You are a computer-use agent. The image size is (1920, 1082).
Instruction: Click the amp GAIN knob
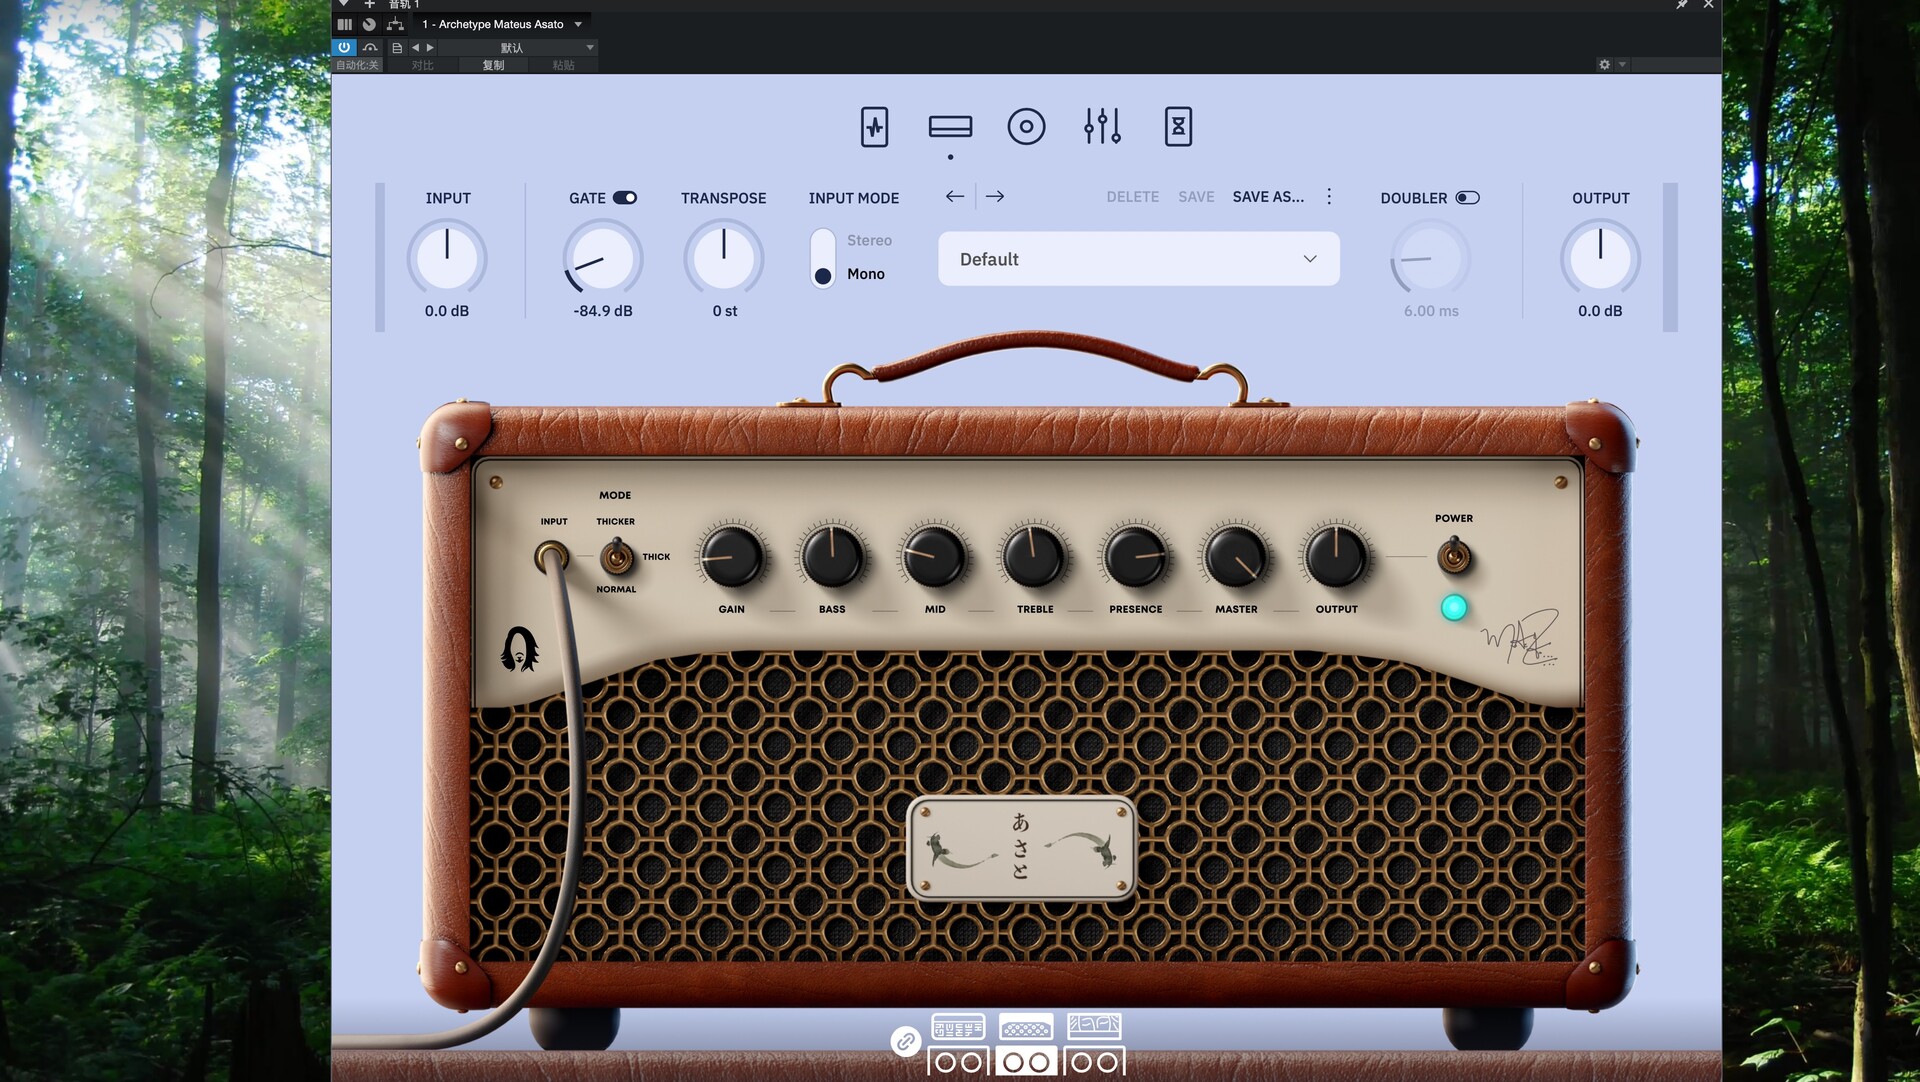point(731,557)
